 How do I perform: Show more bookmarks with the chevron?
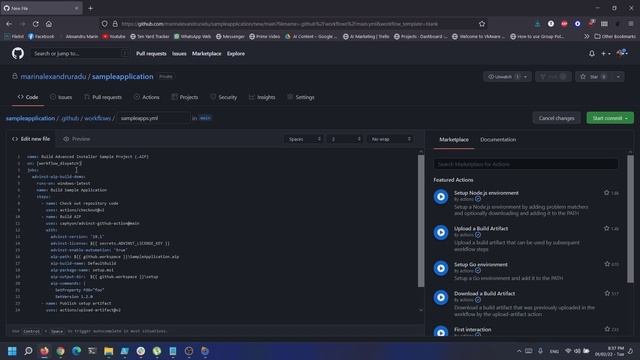click(587, 36)
